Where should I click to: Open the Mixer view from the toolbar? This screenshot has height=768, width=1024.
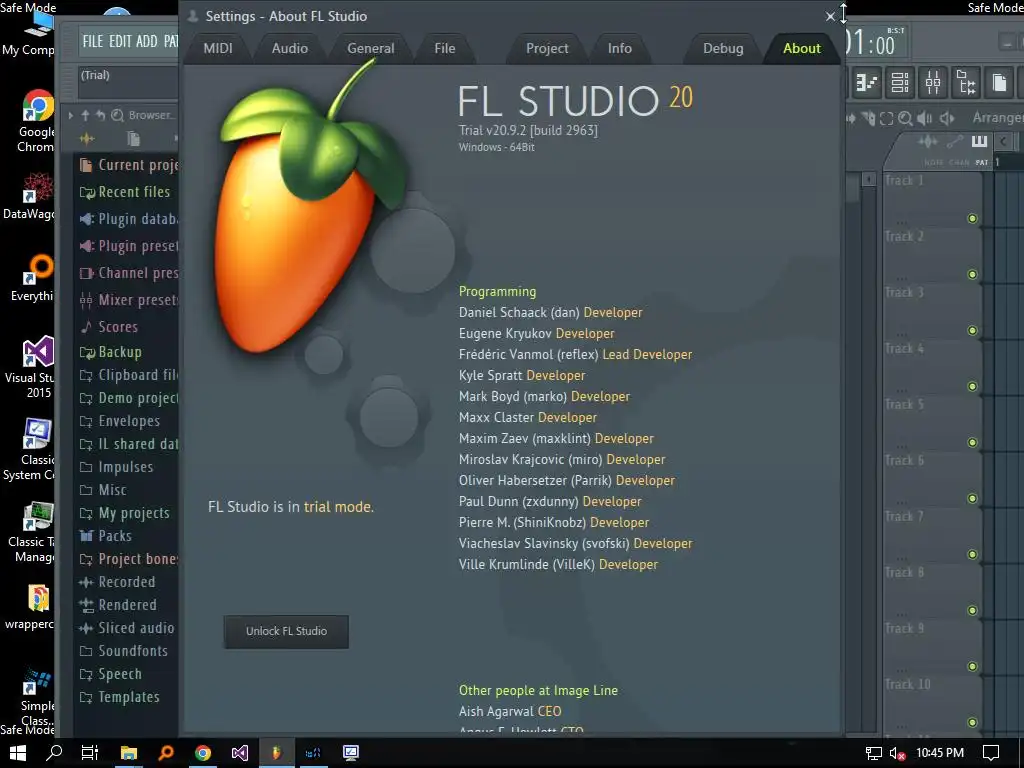pos(933,83)
